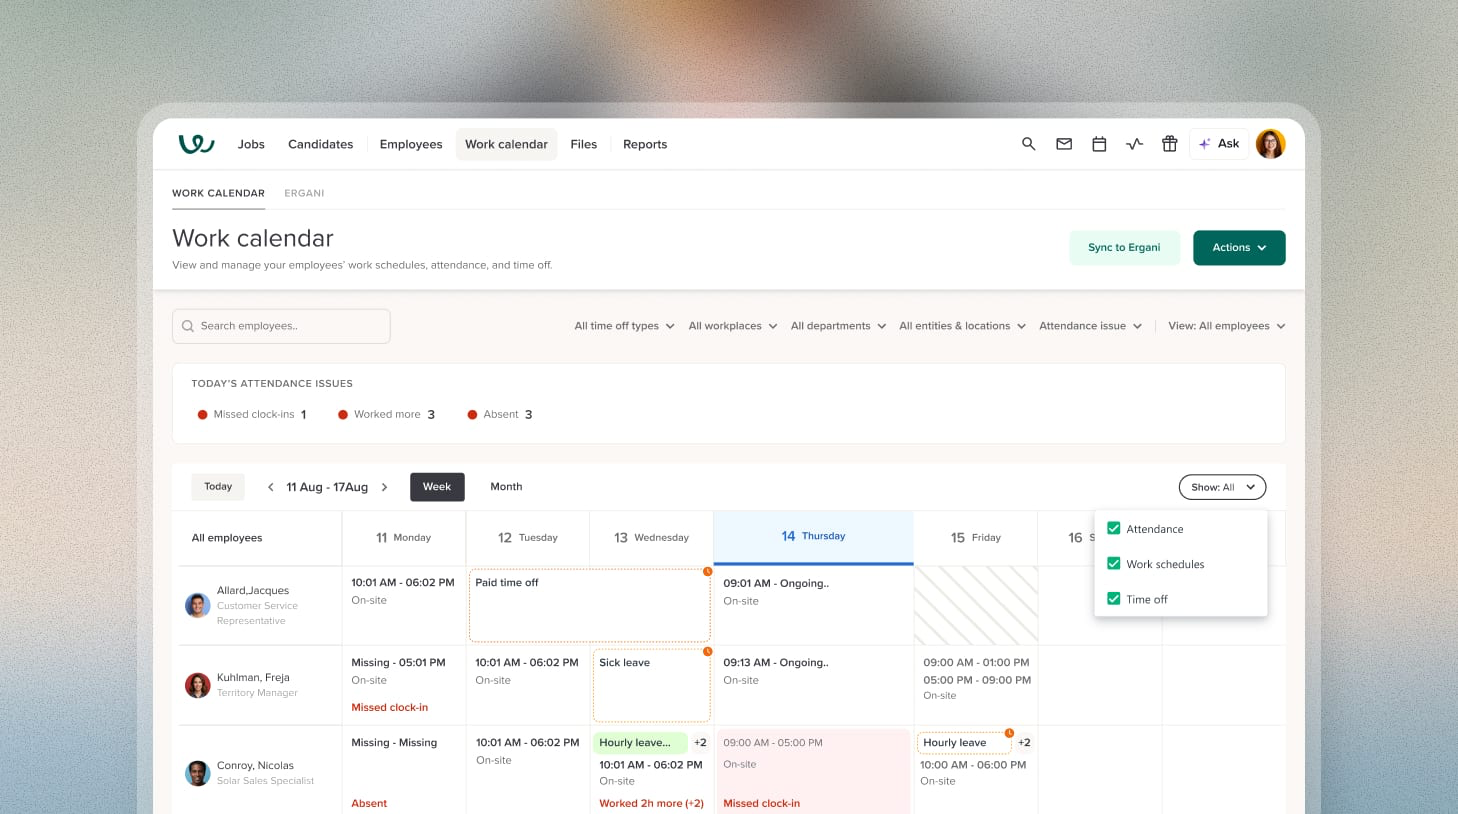Open the Show: All dropdown
Screen dimensions: 1458x814
tap(1222, 487)
